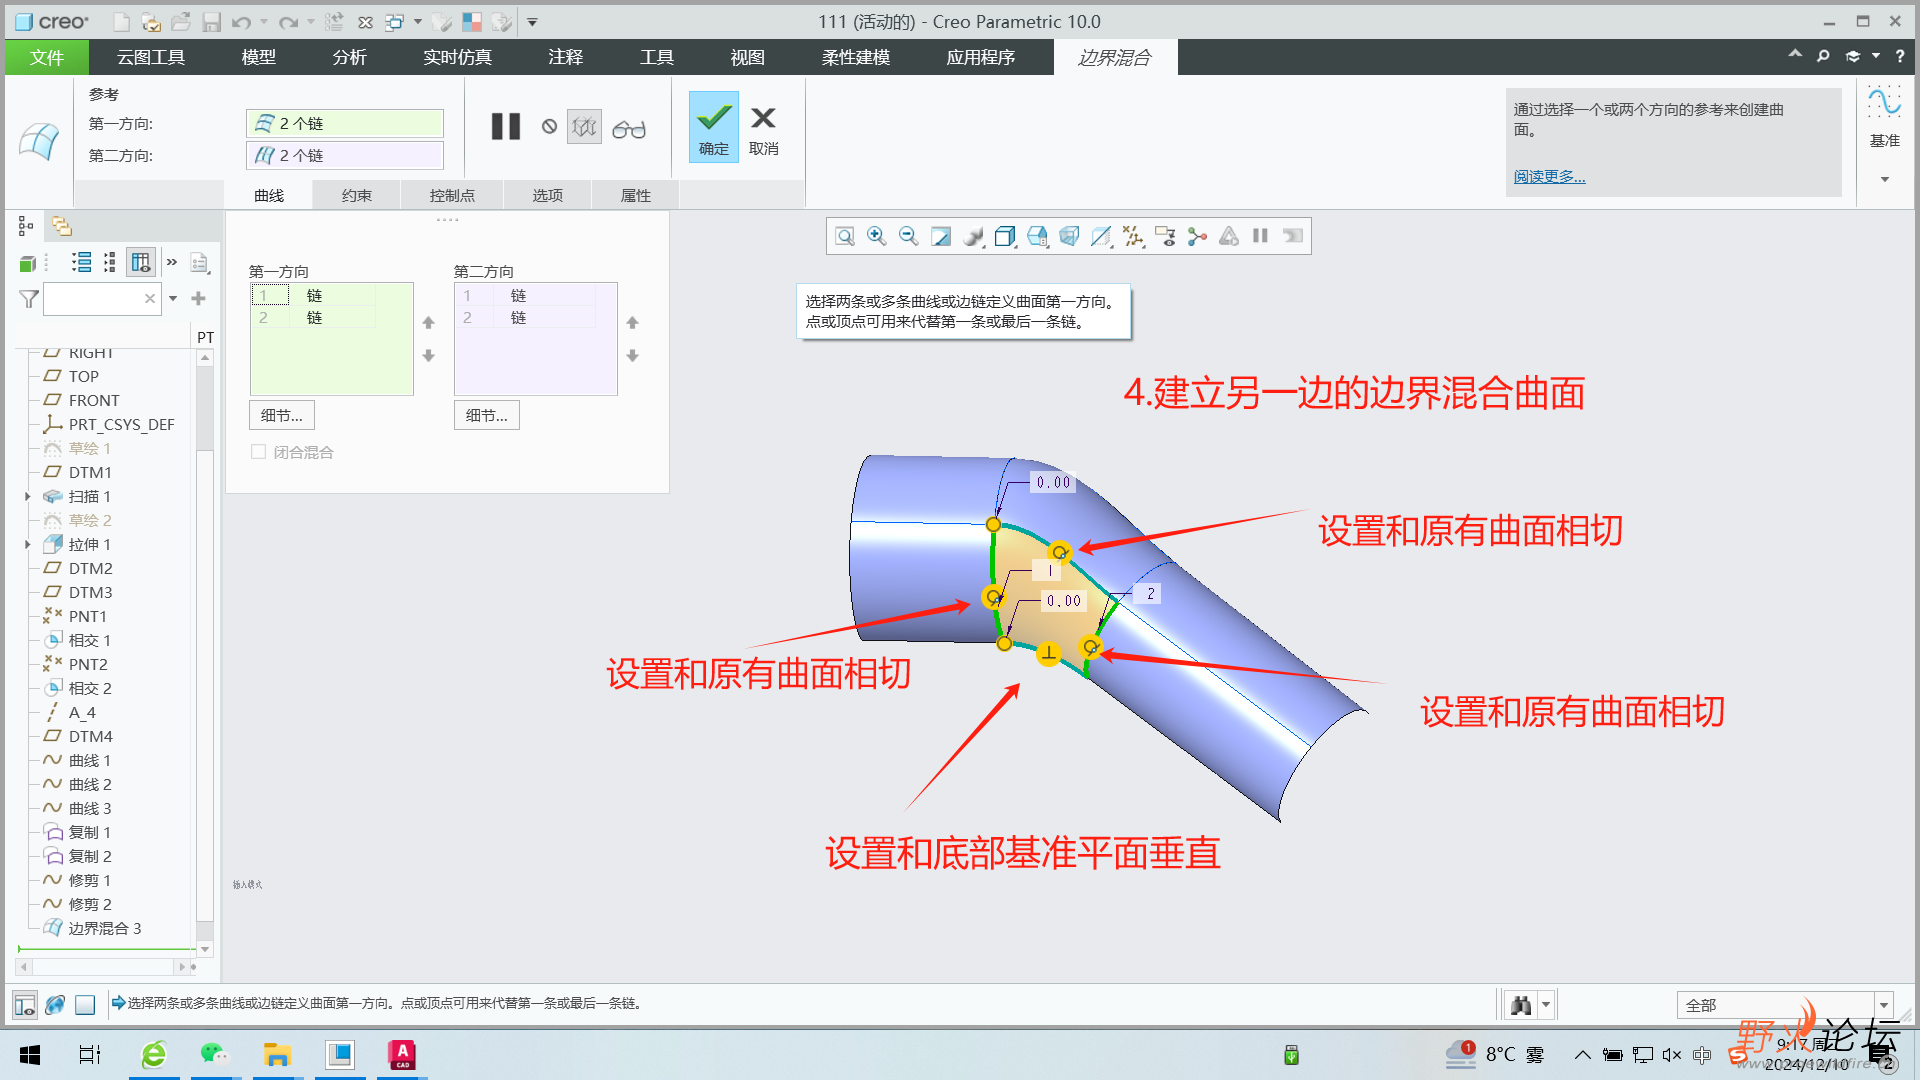Viewport: 1920px width, 1080px height.
Task: Toggle the mesh preview mode button
Action: tap(584, 127)
